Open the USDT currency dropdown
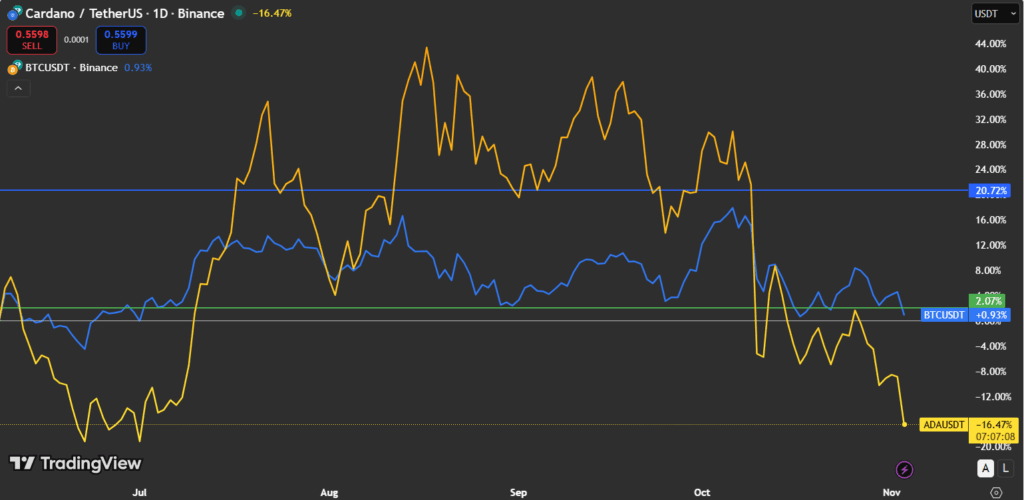This screenshot has height=500, width=1024. pyautogui.click(x=994, y=13)
